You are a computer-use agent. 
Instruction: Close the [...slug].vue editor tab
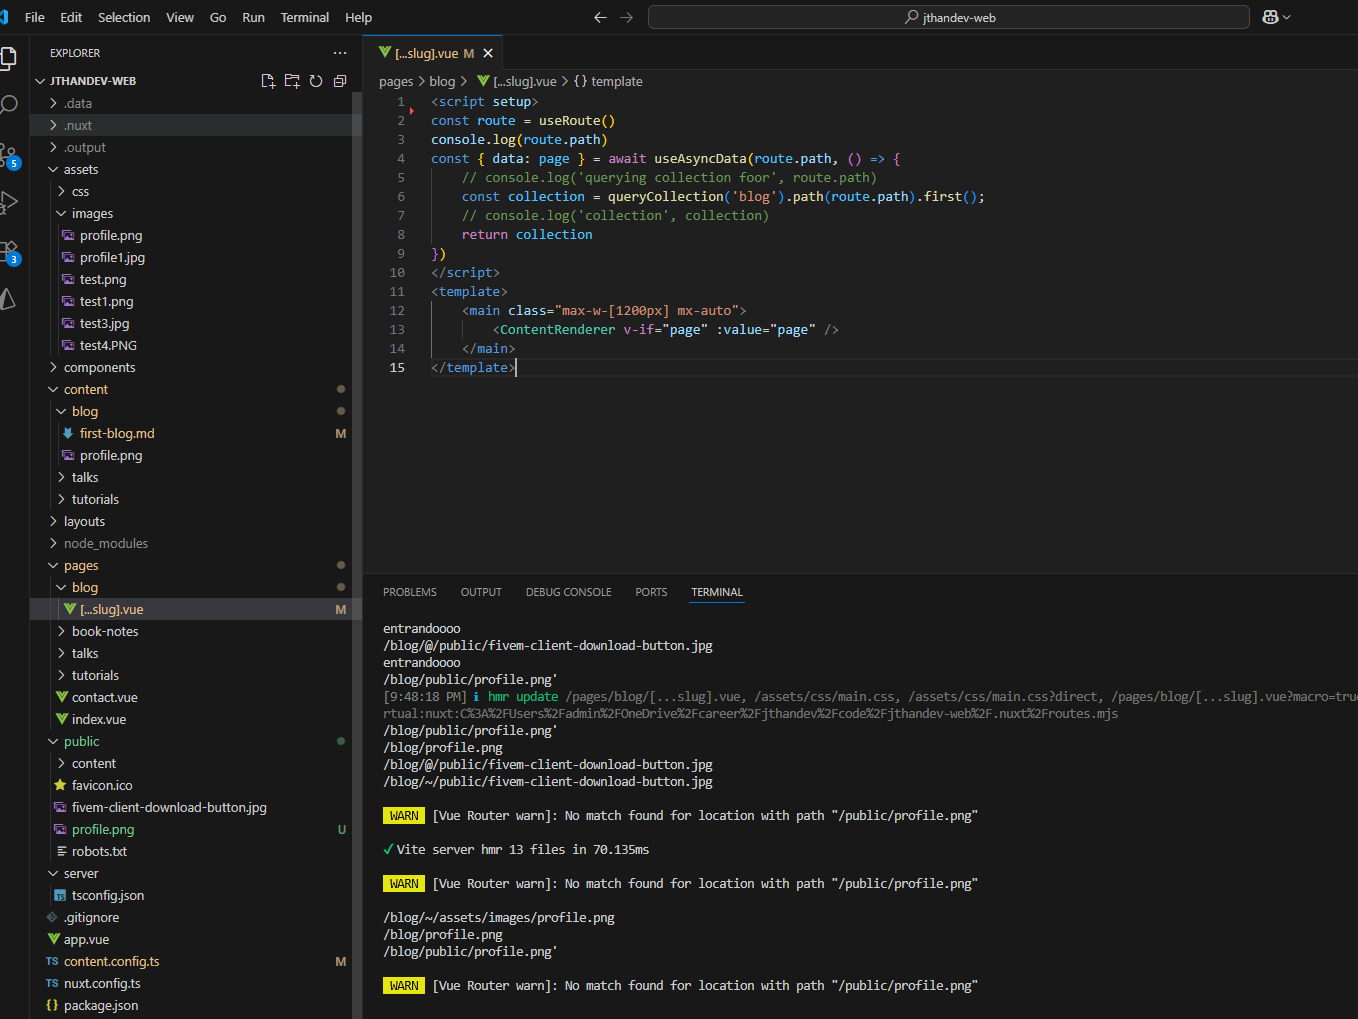[488, 53]
